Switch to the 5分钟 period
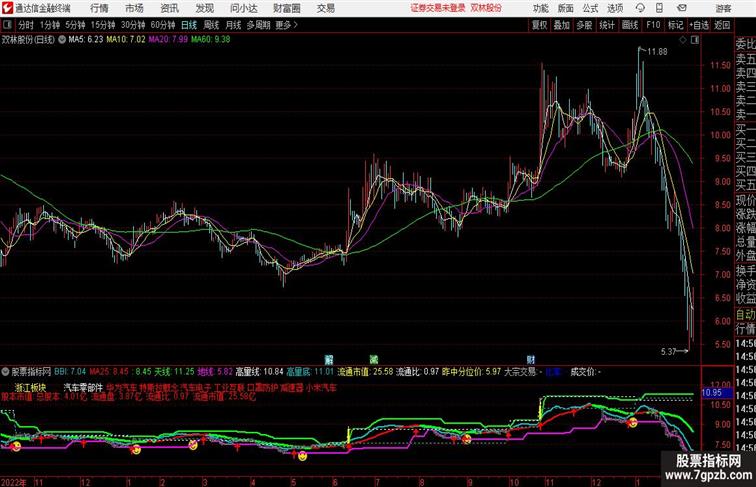756x487 pixels. coord(75,25)
